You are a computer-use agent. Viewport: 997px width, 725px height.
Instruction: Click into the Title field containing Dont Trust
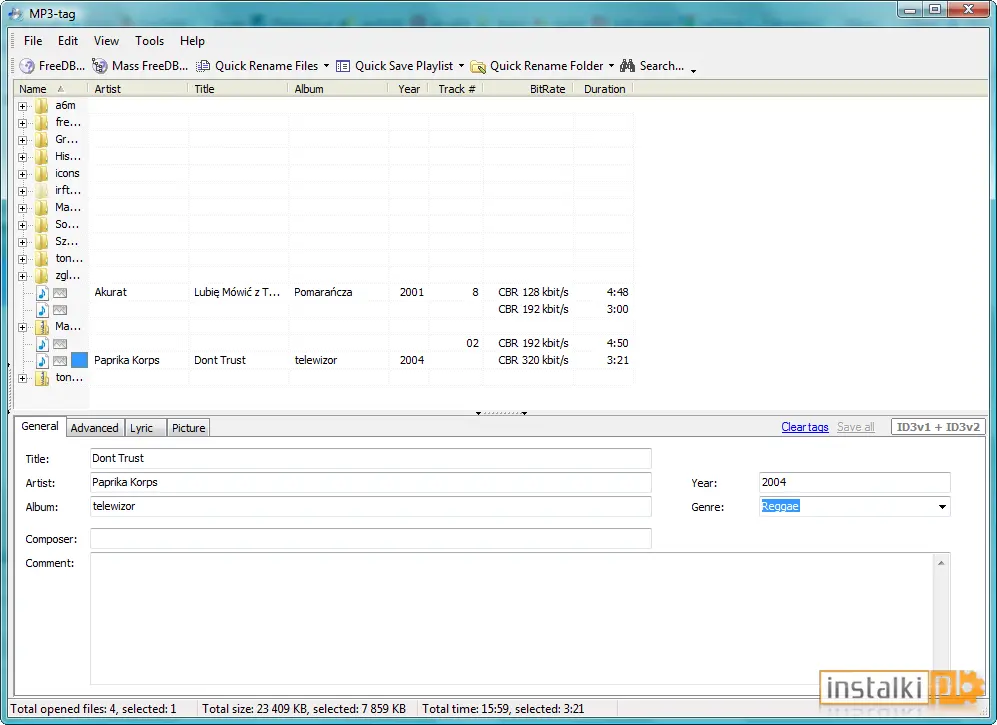click(x=371, y=459)
